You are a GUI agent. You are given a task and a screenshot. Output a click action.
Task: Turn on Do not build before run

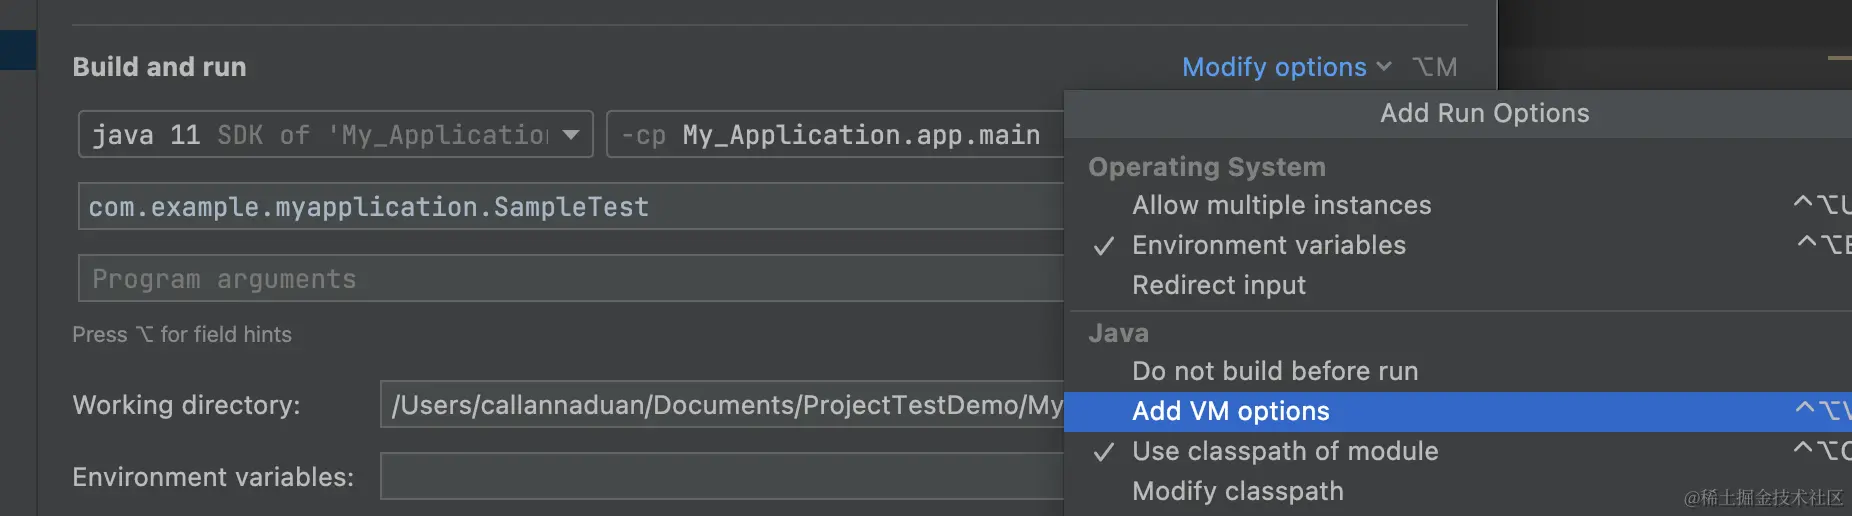pyautogui.click(x=1274, y=371)
